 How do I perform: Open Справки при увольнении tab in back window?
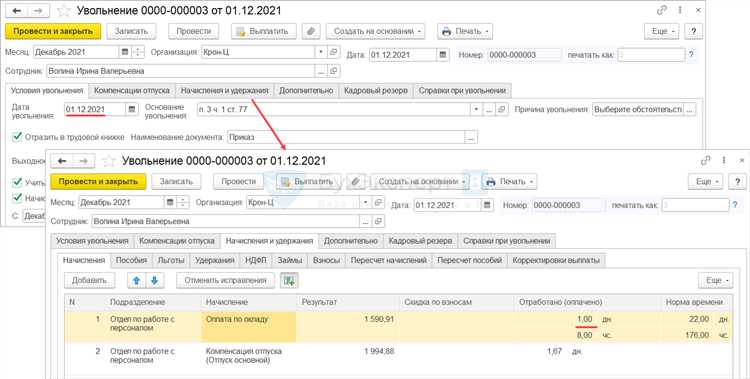click(462, 90)
